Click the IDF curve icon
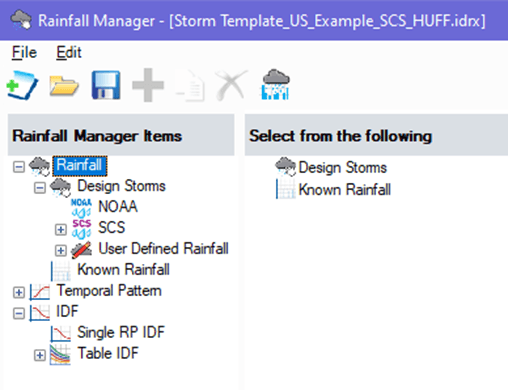The height and width of the screenshot is (390, 508). [x=40, y=313]
